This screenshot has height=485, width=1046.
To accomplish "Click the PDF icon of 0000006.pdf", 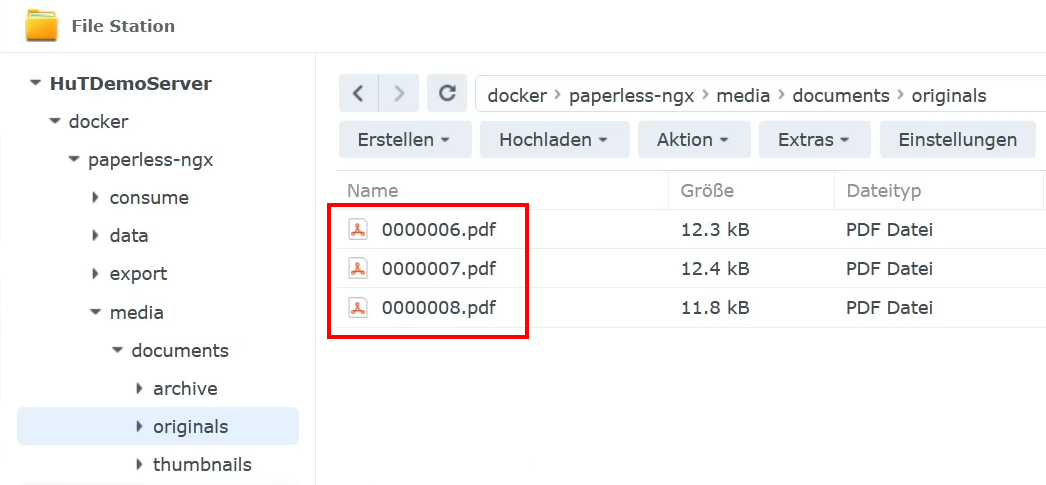I will click(358, 229).
